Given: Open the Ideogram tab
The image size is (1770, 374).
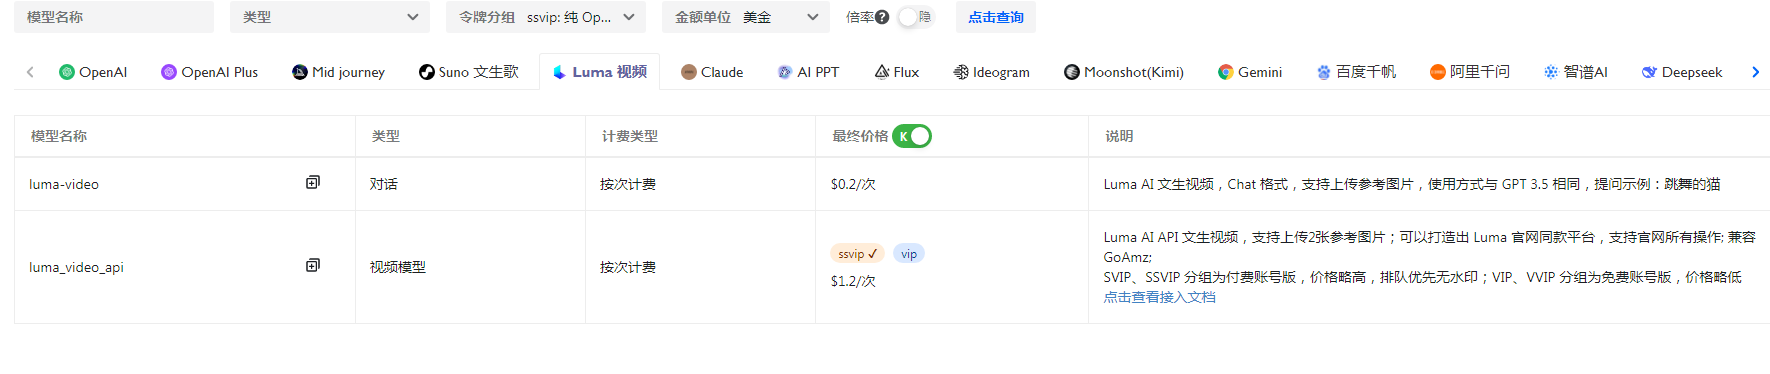Looking at the screenshot, I should [992, 72].
